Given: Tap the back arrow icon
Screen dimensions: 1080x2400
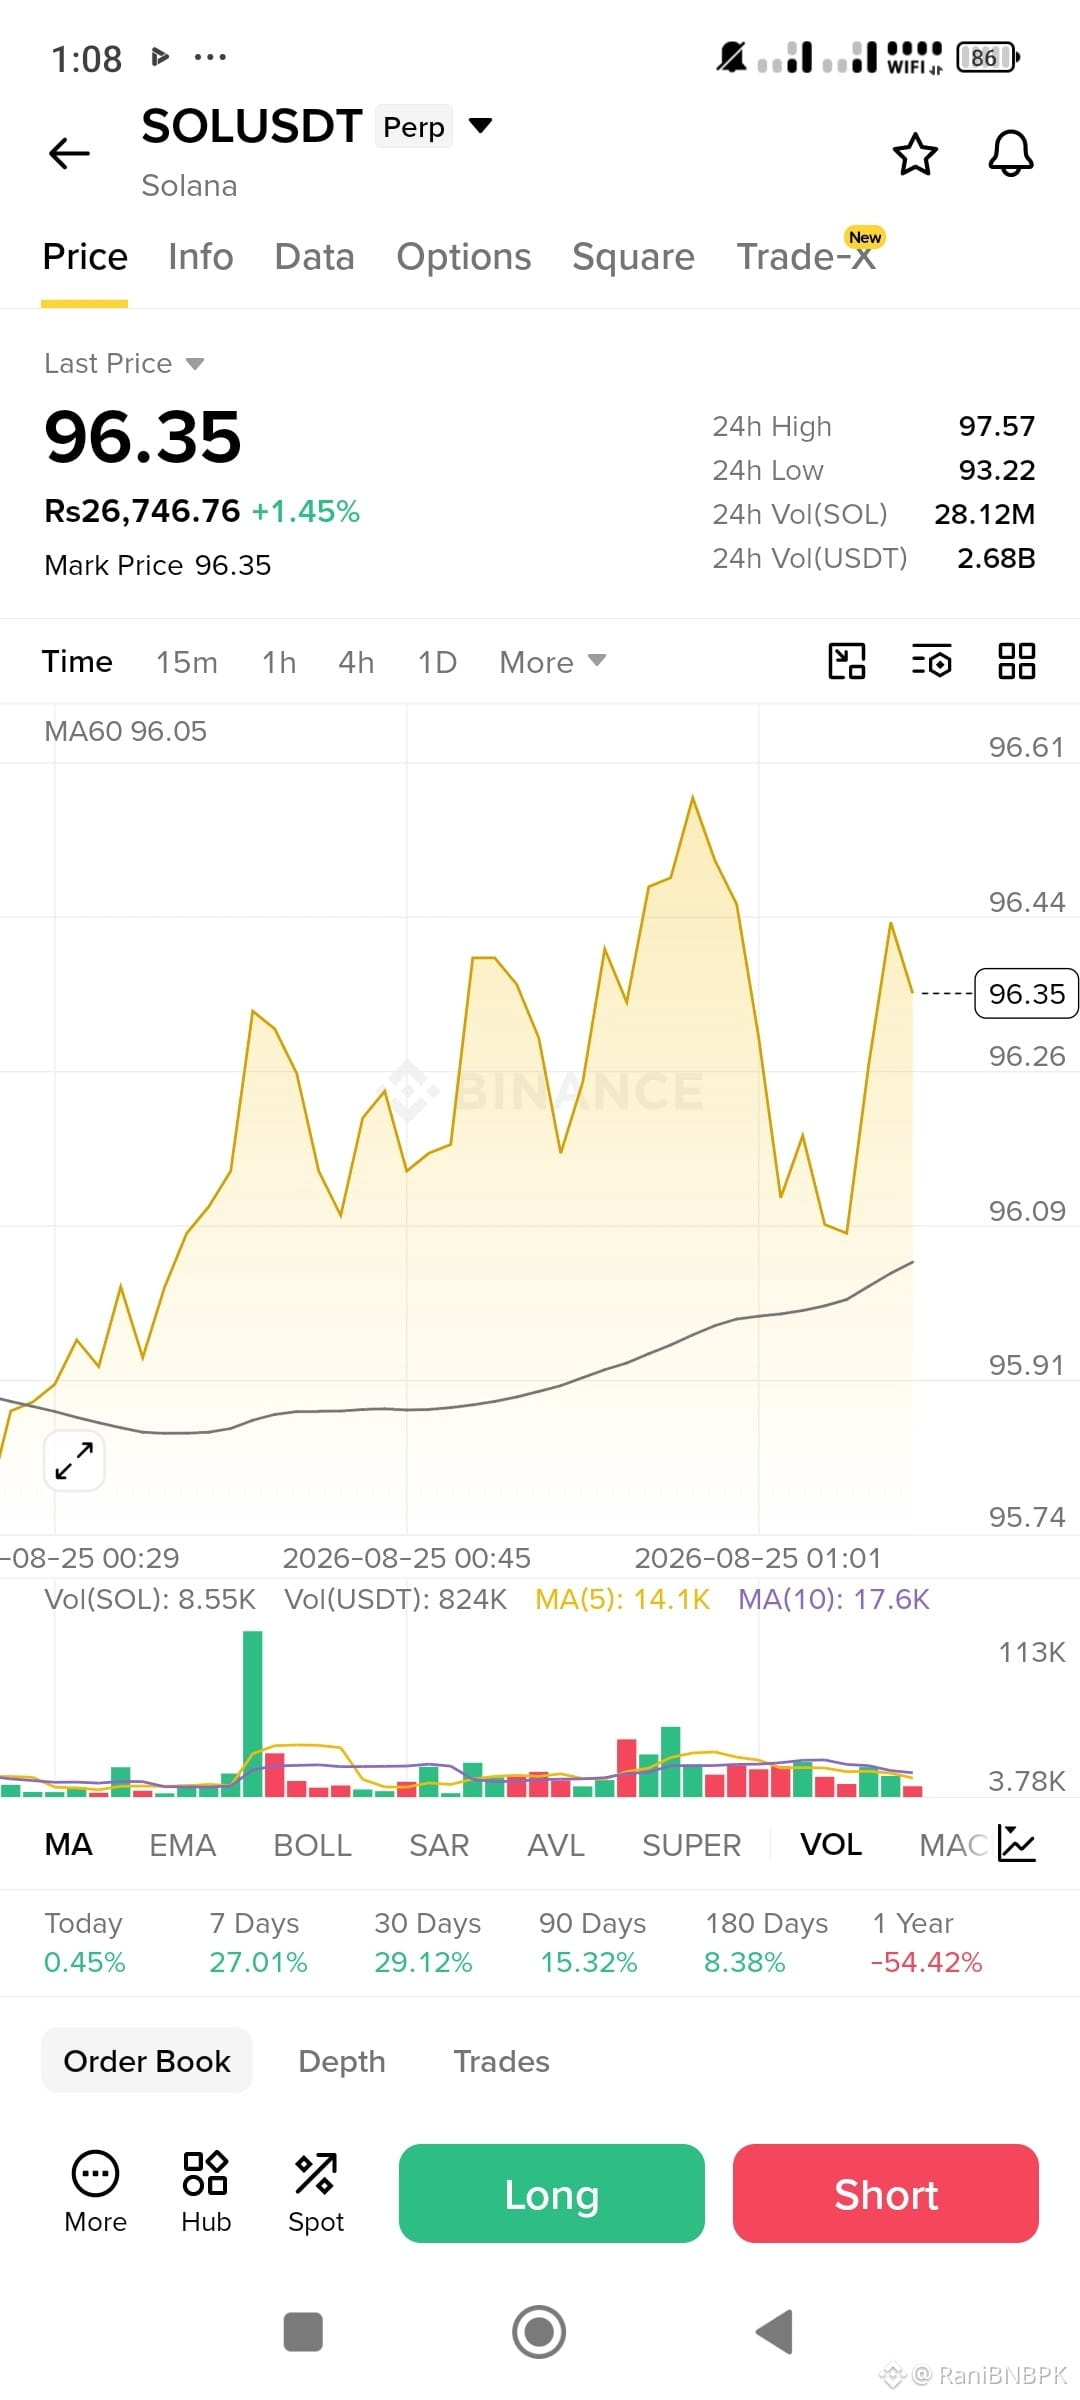Looking at the screenshot, I should [x=69, y=153].
